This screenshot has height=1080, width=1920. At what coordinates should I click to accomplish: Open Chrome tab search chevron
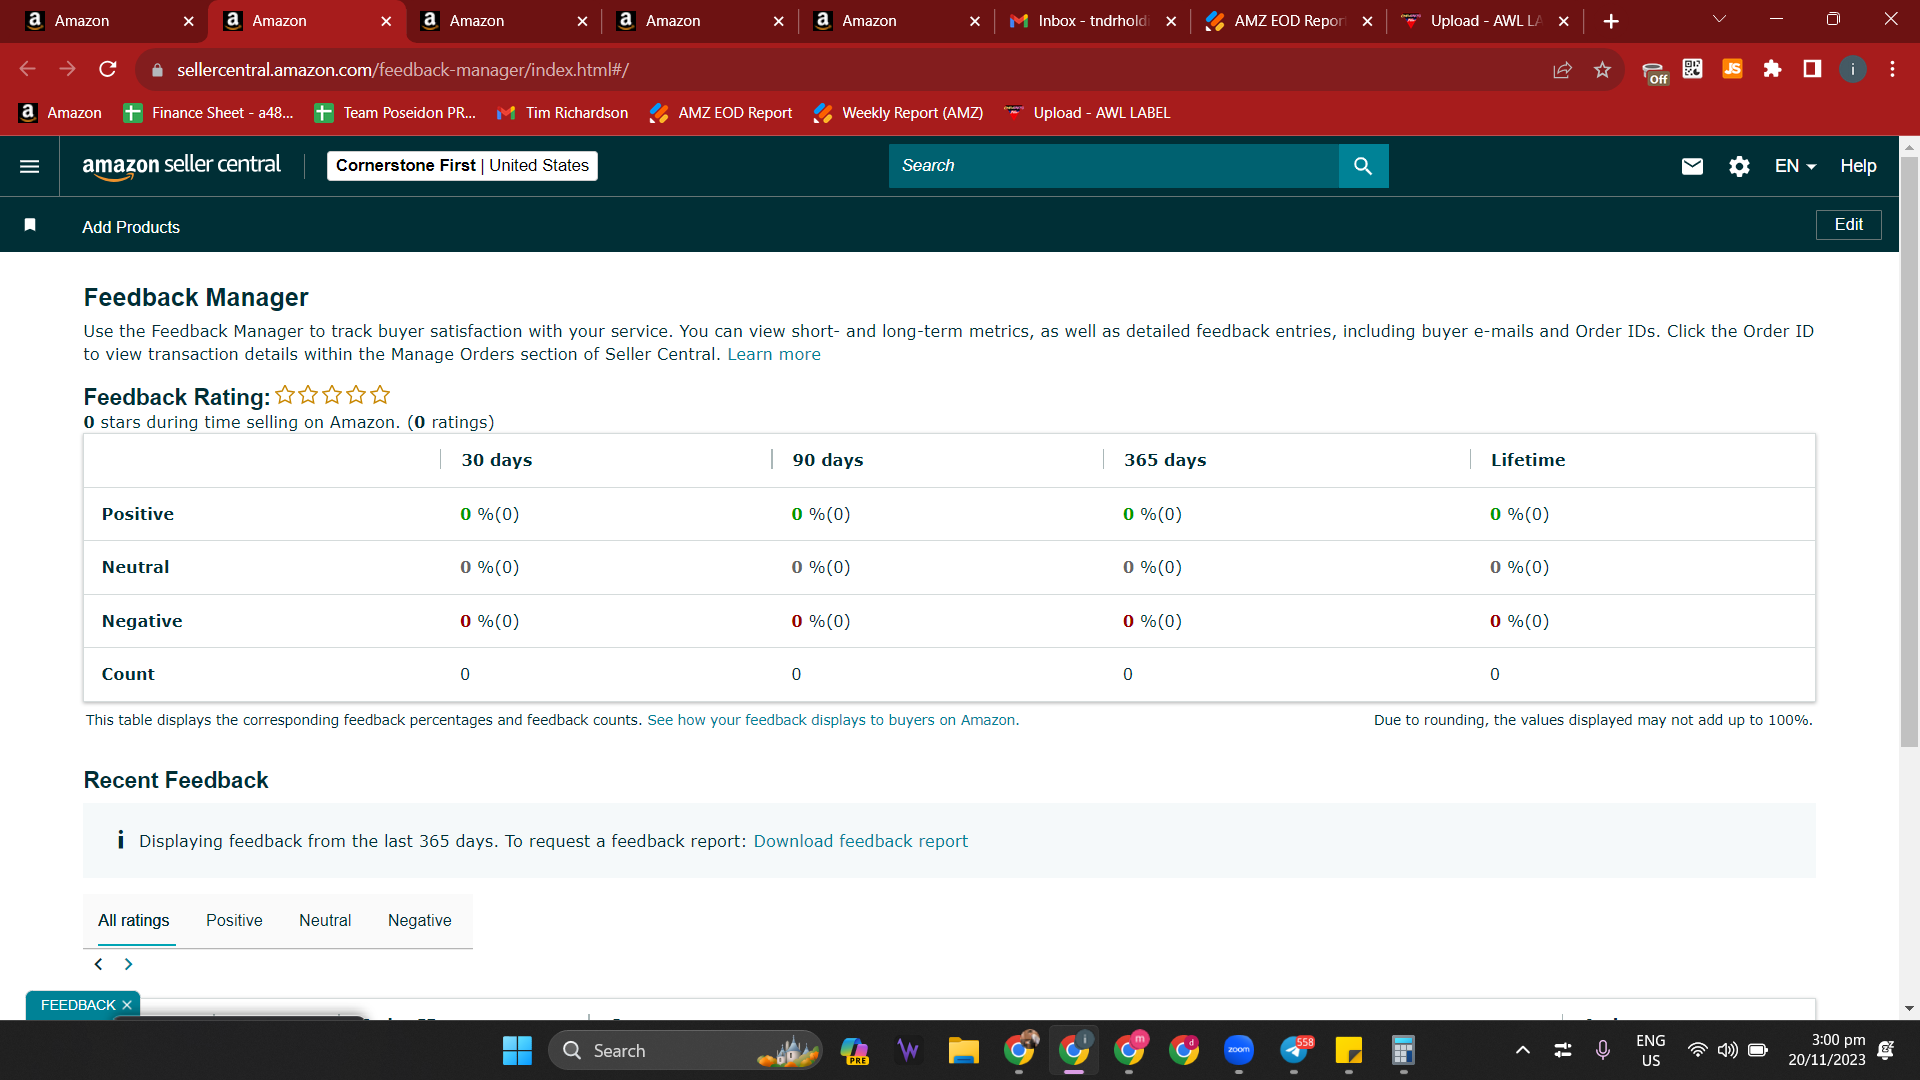[x=1719, y=20]
